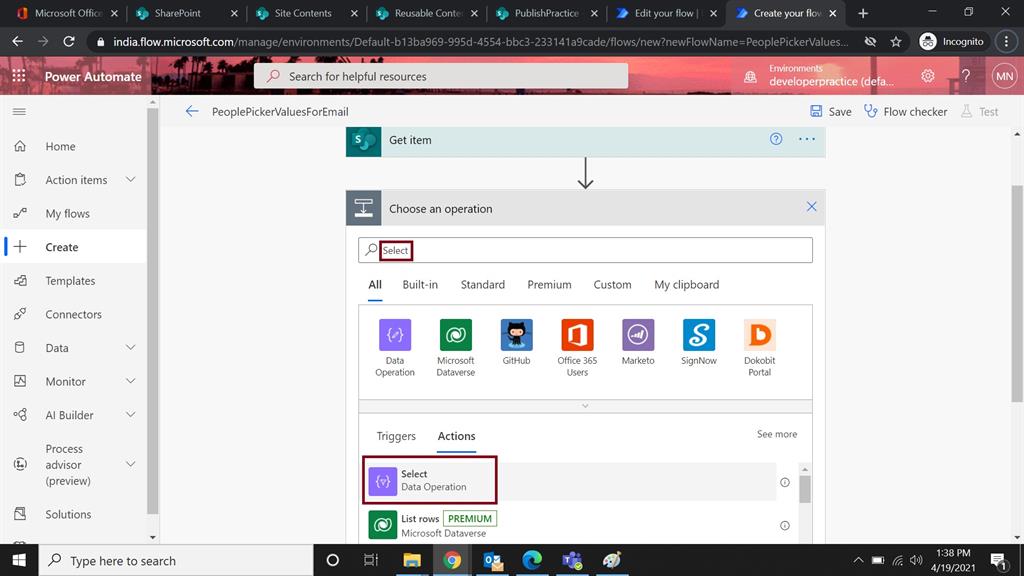Expand the AI Builder section
Screen dimensions: 1024x576
pyautogui.click(x=131, y=415)
